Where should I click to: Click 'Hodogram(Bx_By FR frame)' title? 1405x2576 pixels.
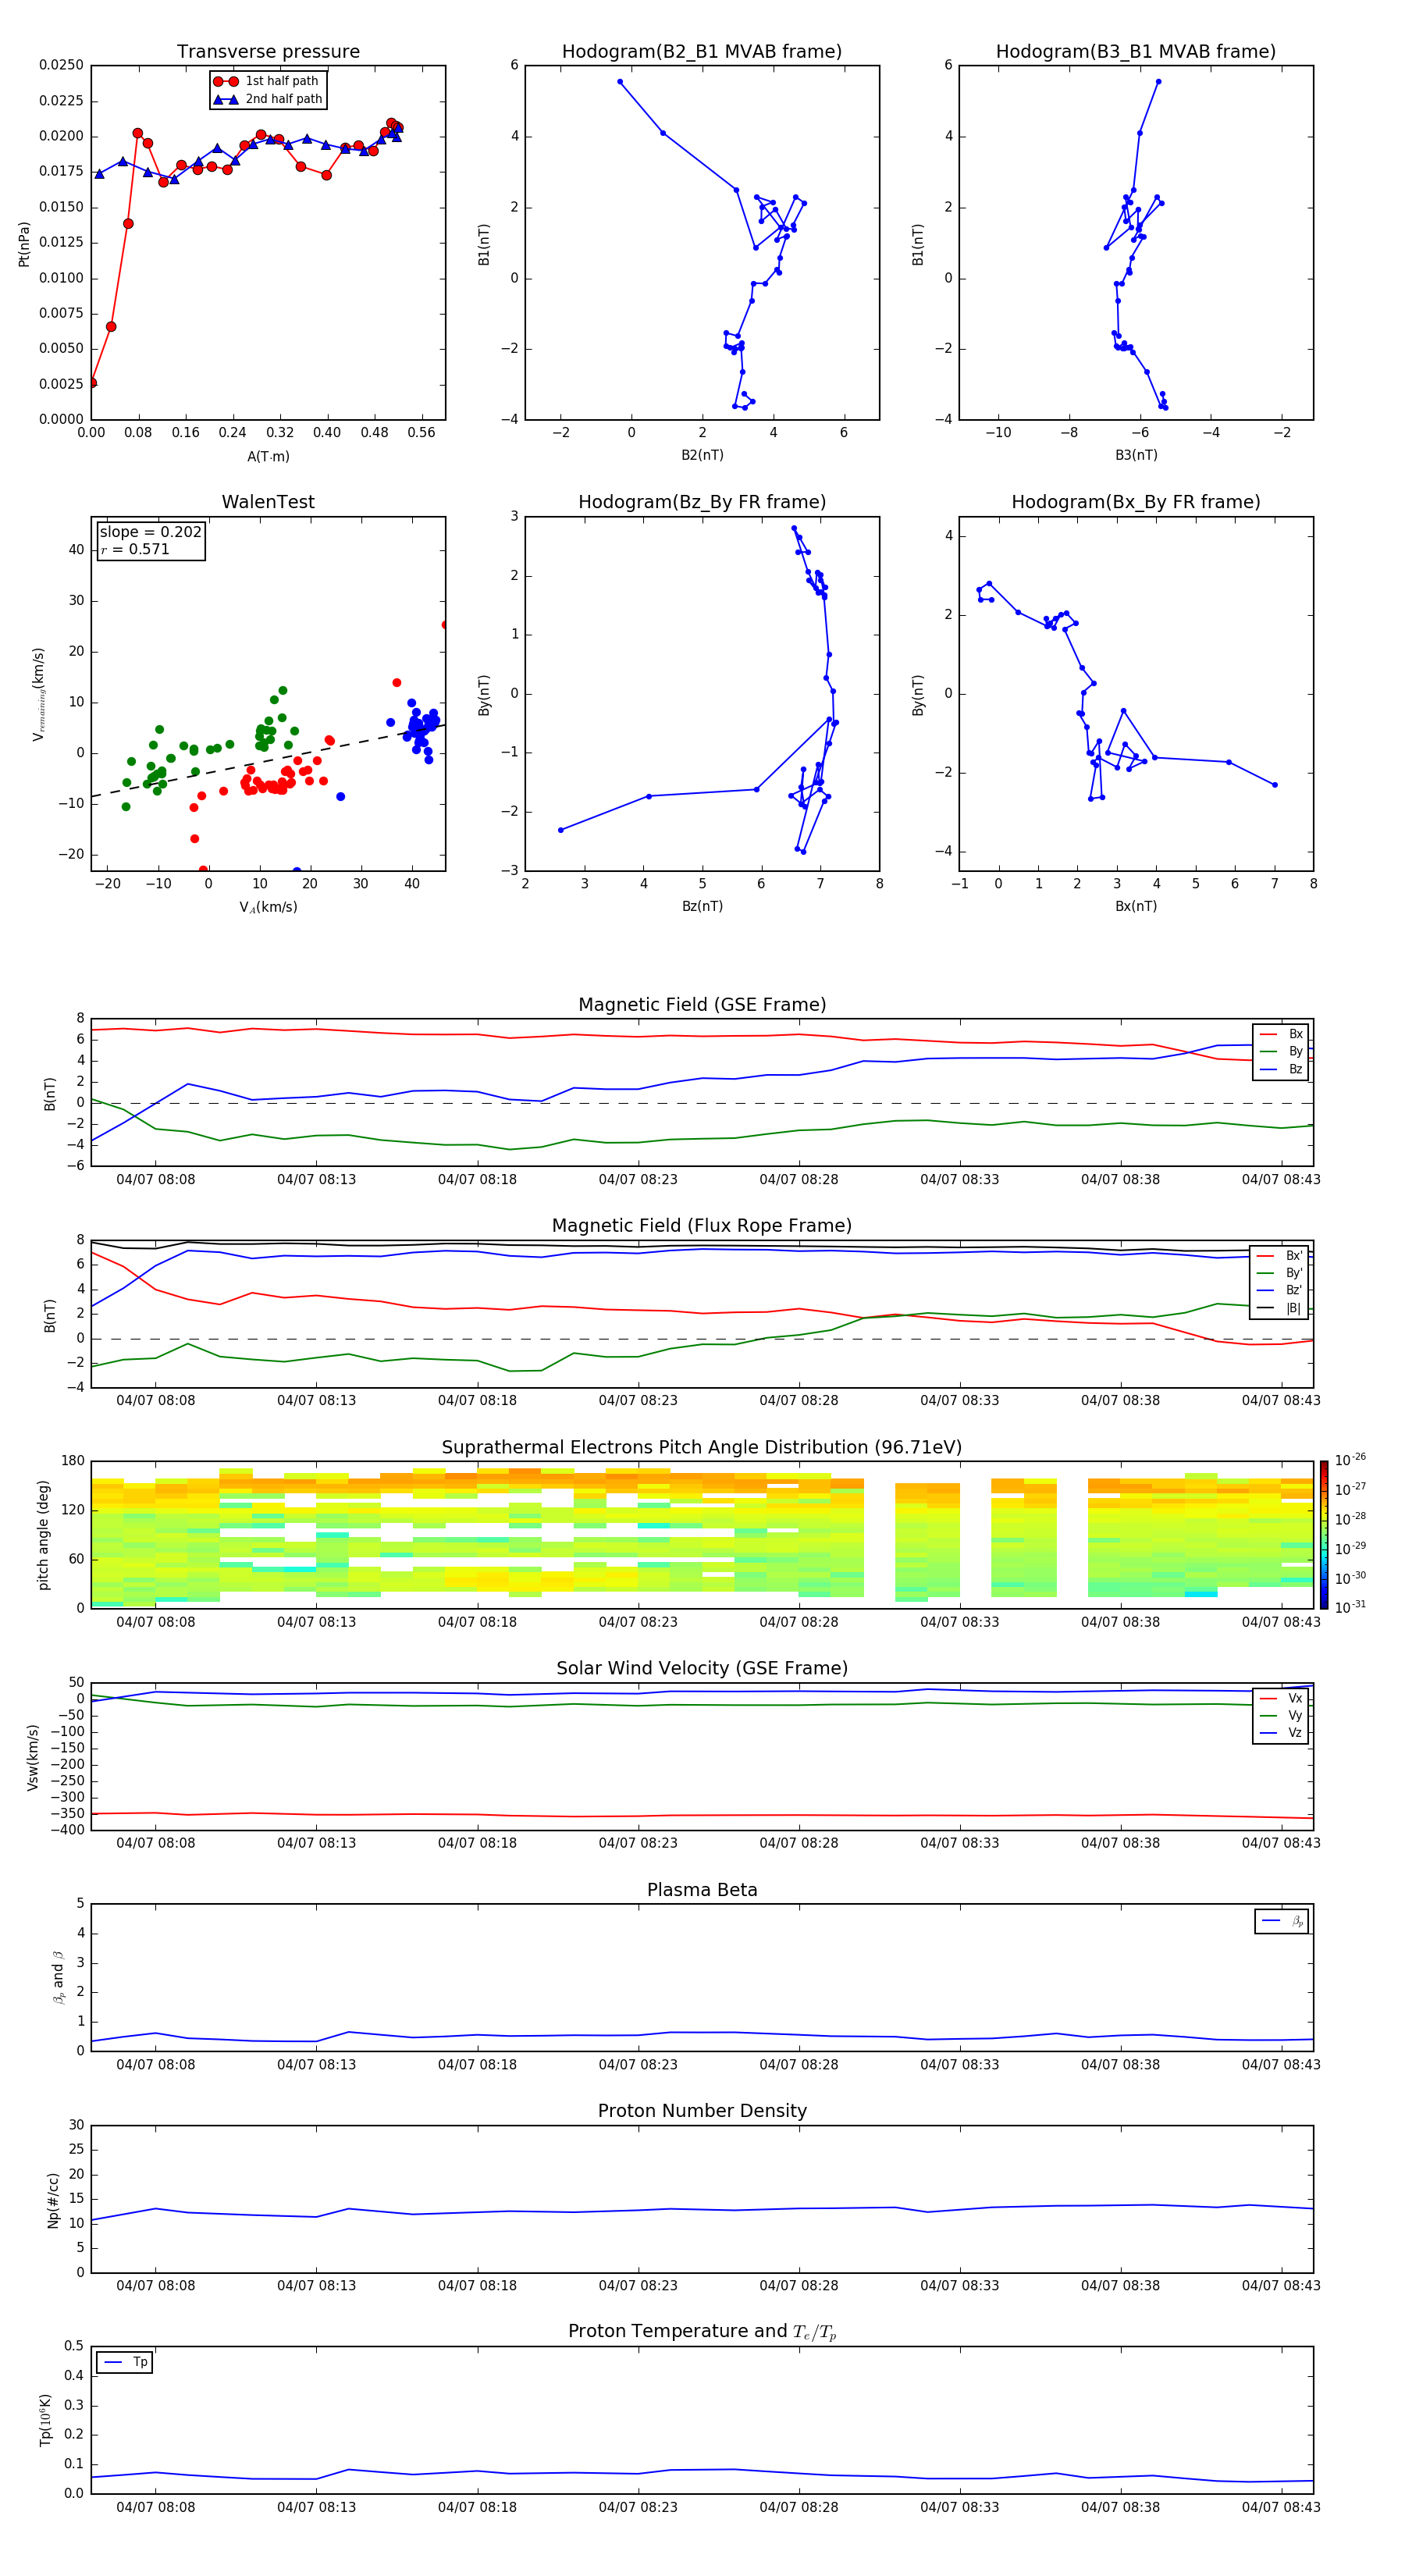[x=1136, y=502]
